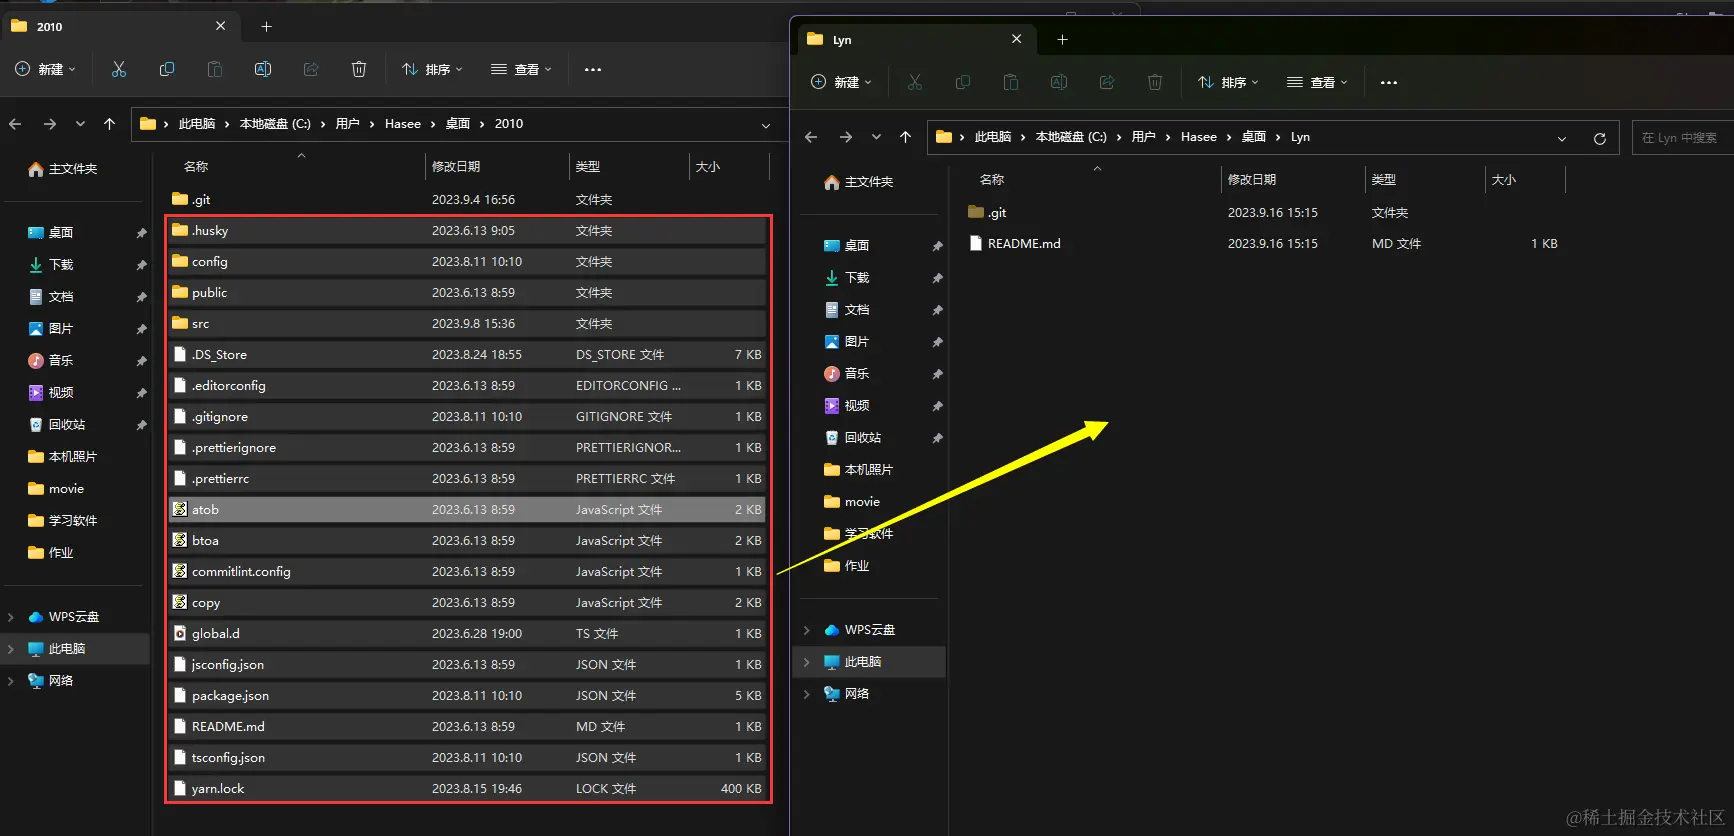Go forward in the Lyn window
Viewport: 1734px width, 836px height.
[845, 137]
